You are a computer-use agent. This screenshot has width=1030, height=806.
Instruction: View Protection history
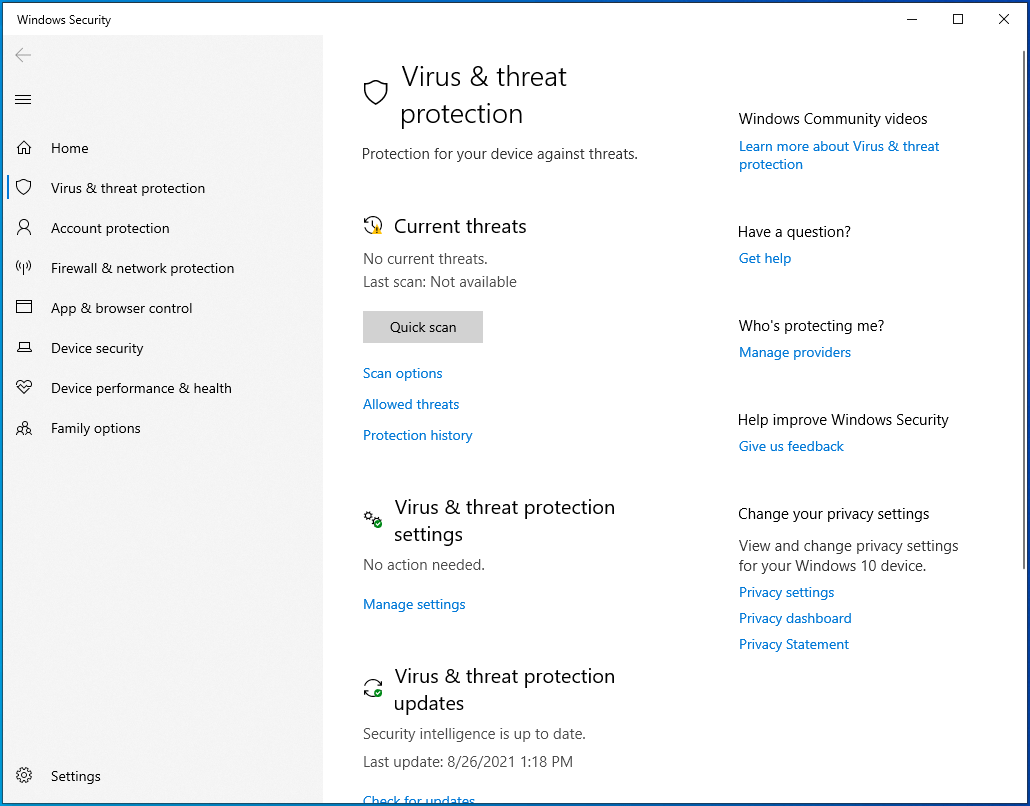click(x=417, y=435)
